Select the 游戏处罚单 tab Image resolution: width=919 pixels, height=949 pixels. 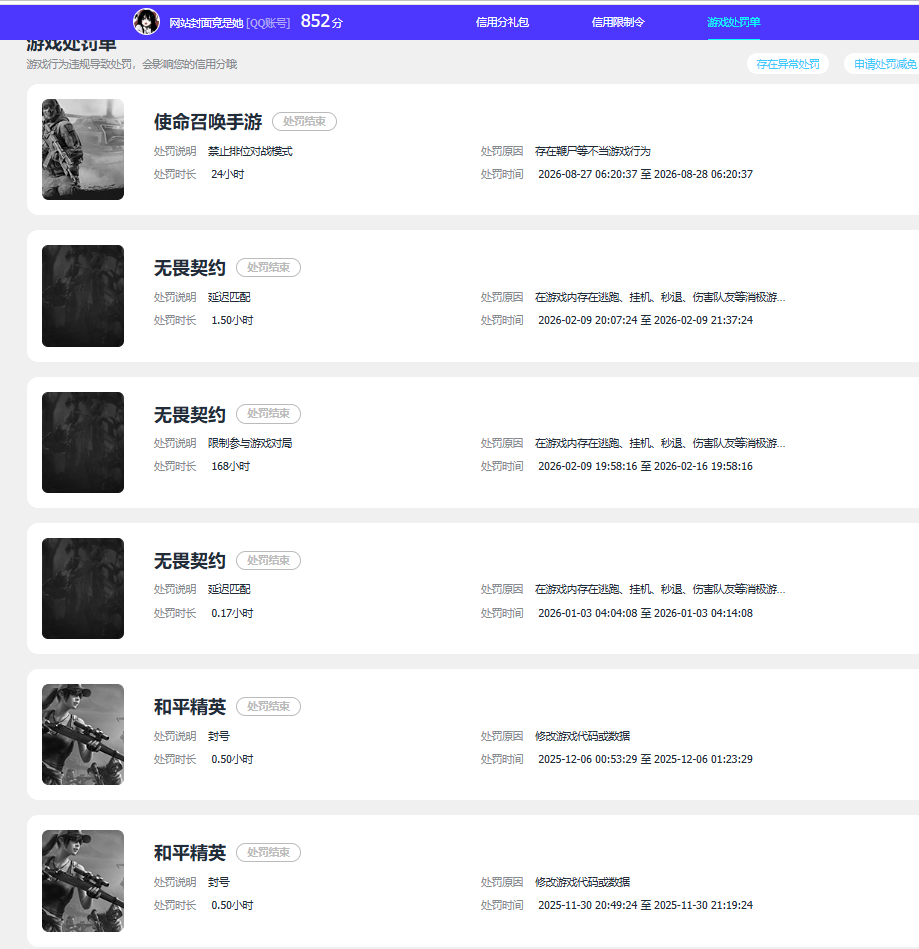(734, 22)
